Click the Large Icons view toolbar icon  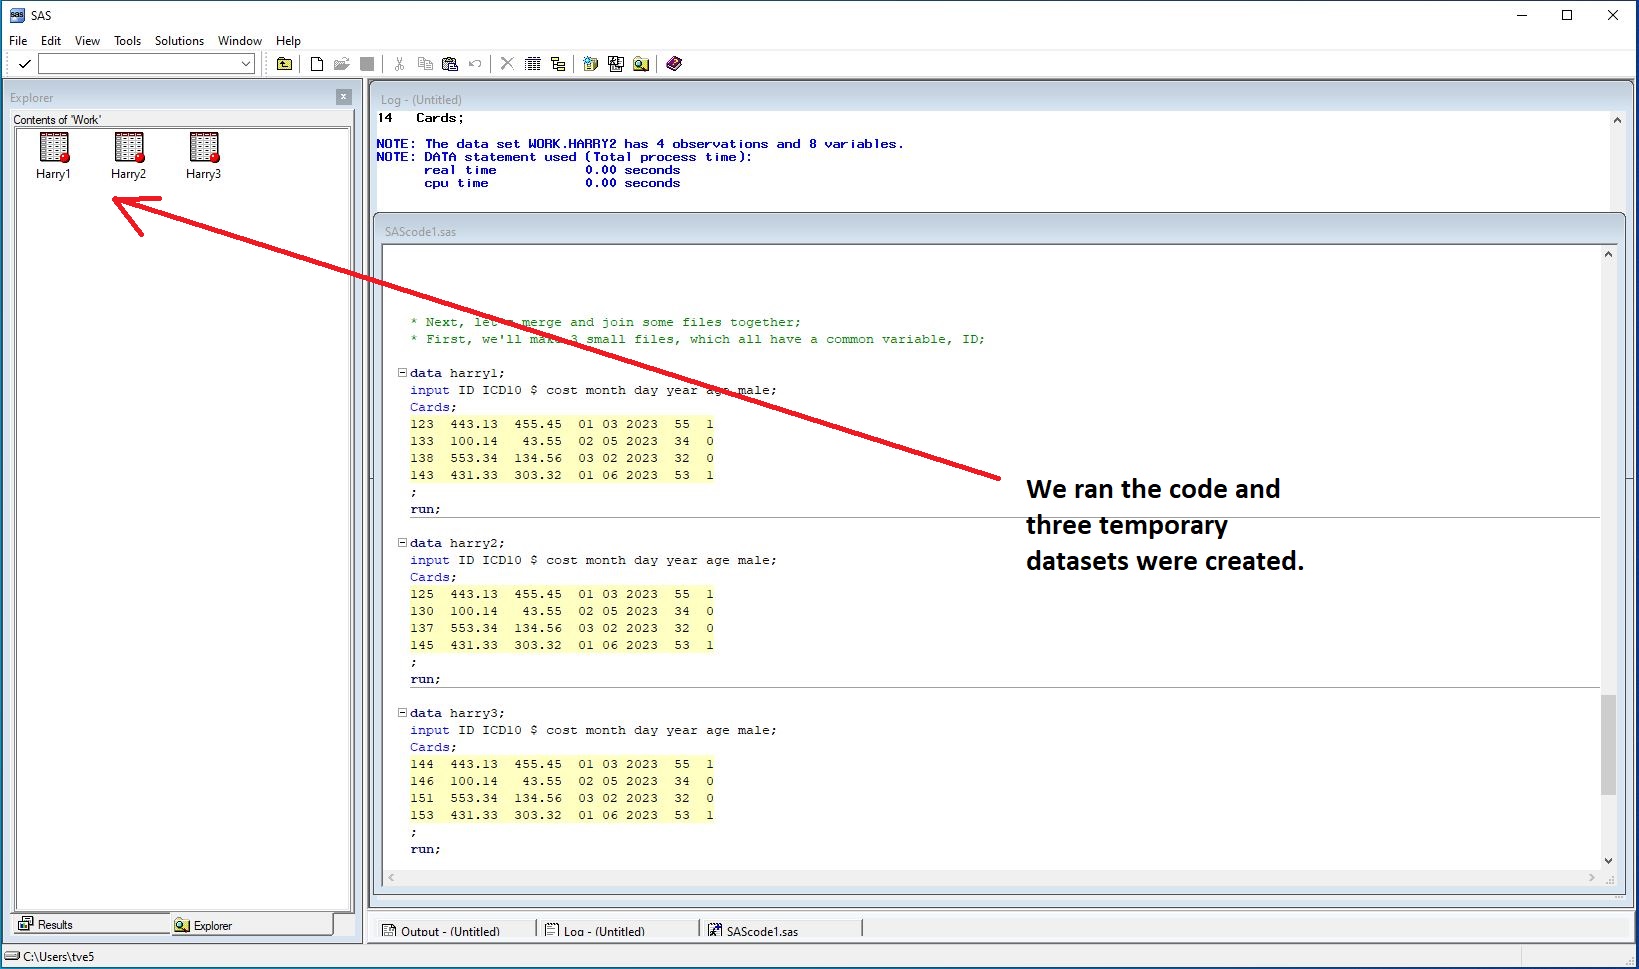(533, 64)
